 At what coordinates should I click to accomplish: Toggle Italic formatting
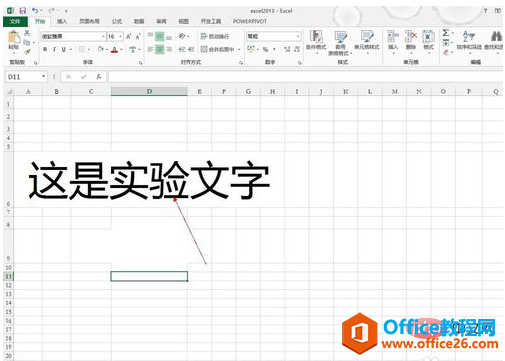tap(54, 49)
